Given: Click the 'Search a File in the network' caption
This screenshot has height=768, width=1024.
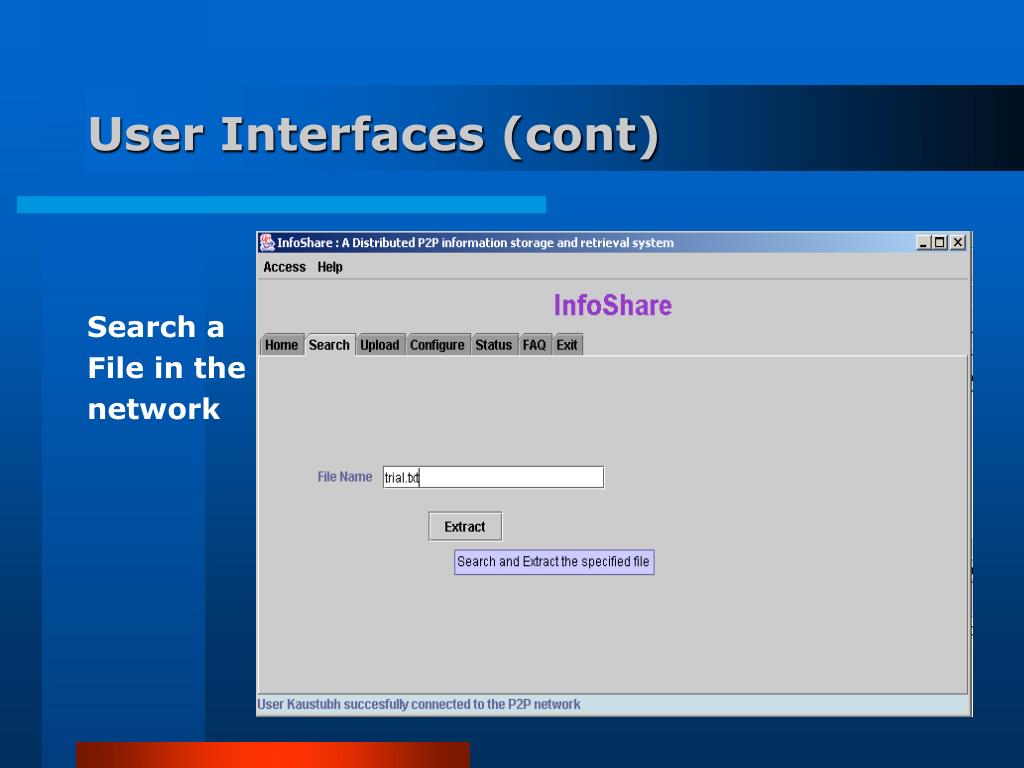Looking at the screenshot, I should pos(166,368).
